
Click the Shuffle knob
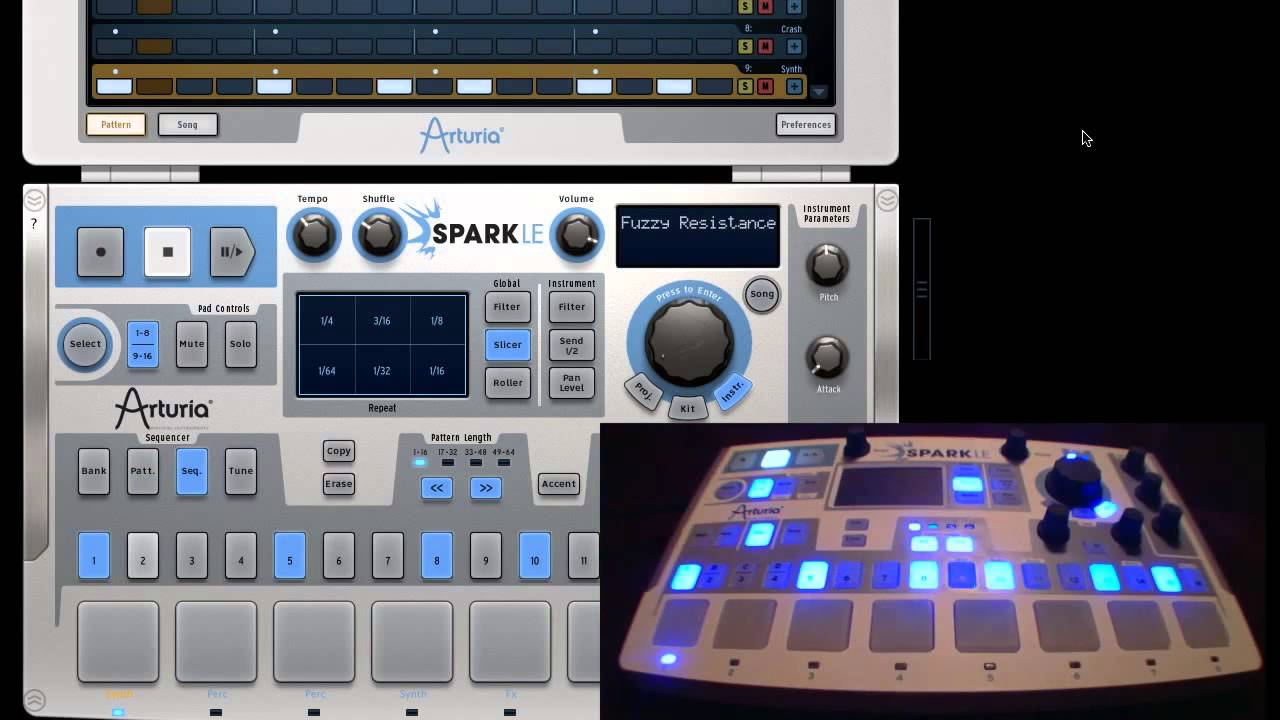coord(379,236)
